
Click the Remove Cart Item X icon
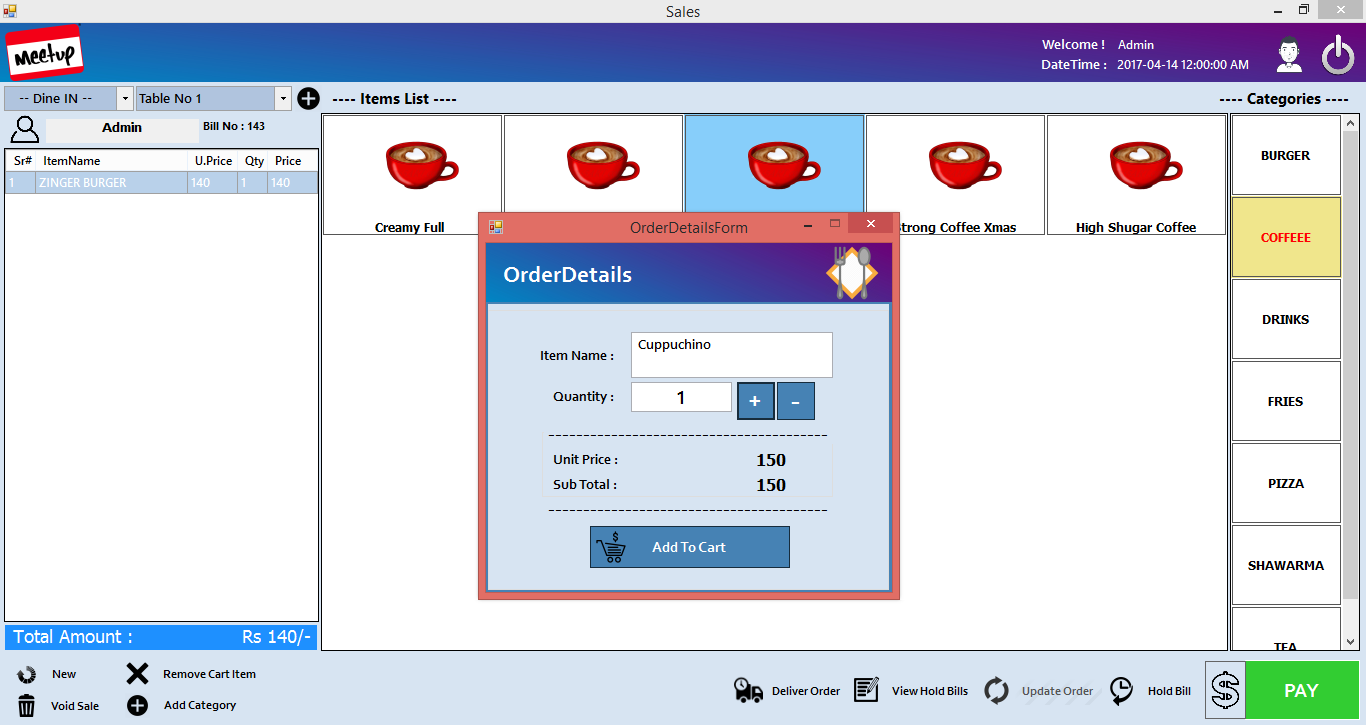pos(136,674)
